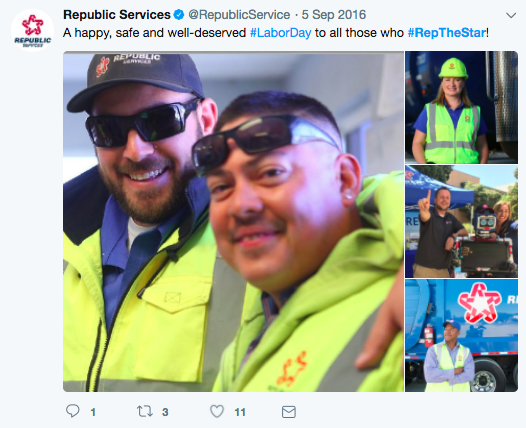The height and width of the screenshot is (428, 526).
Task: Like the tweet with the heart icon
Action: click(217, 411)
